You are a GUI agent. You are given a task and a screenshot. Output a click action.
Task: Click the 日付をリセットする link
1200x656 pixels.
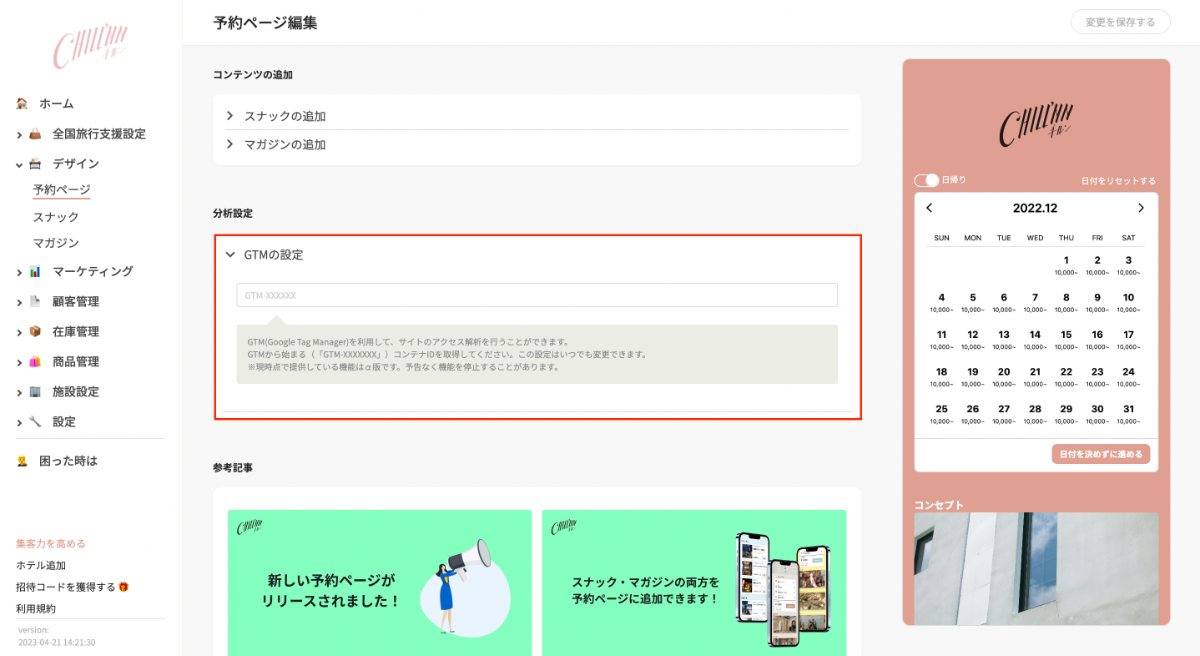click(x=1118, y=181)
